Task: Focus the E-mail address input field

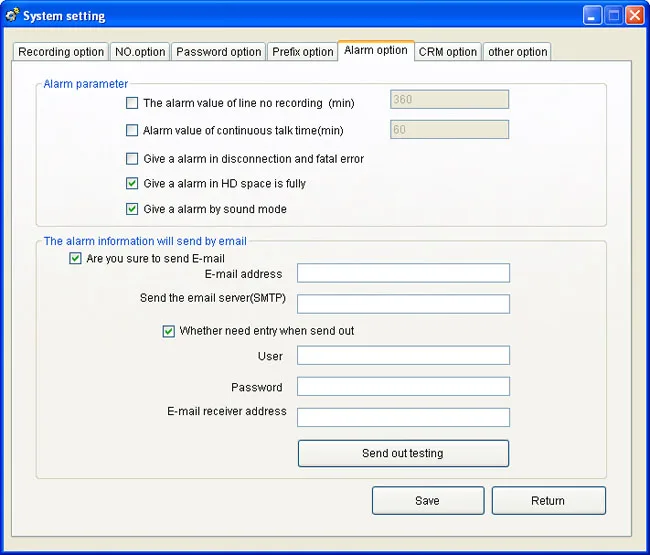Action: coord(403,273)
